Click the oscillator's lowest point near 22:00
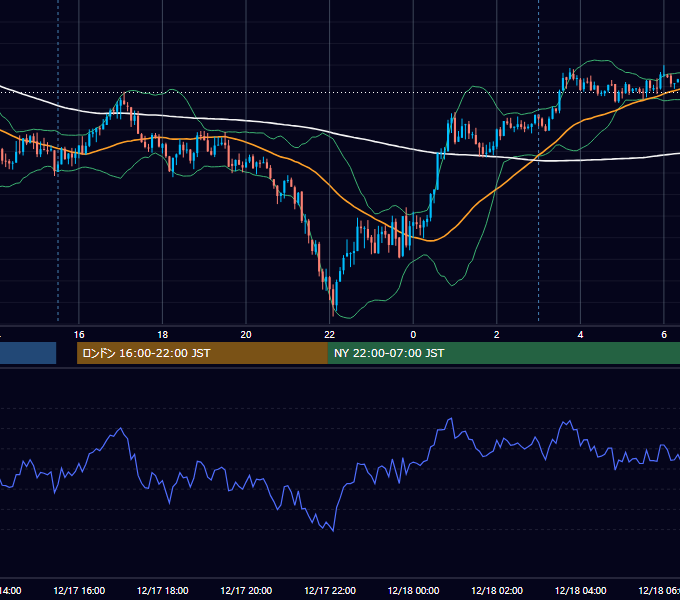This screenshot has height=600, width=680. [x=333, y=531]
